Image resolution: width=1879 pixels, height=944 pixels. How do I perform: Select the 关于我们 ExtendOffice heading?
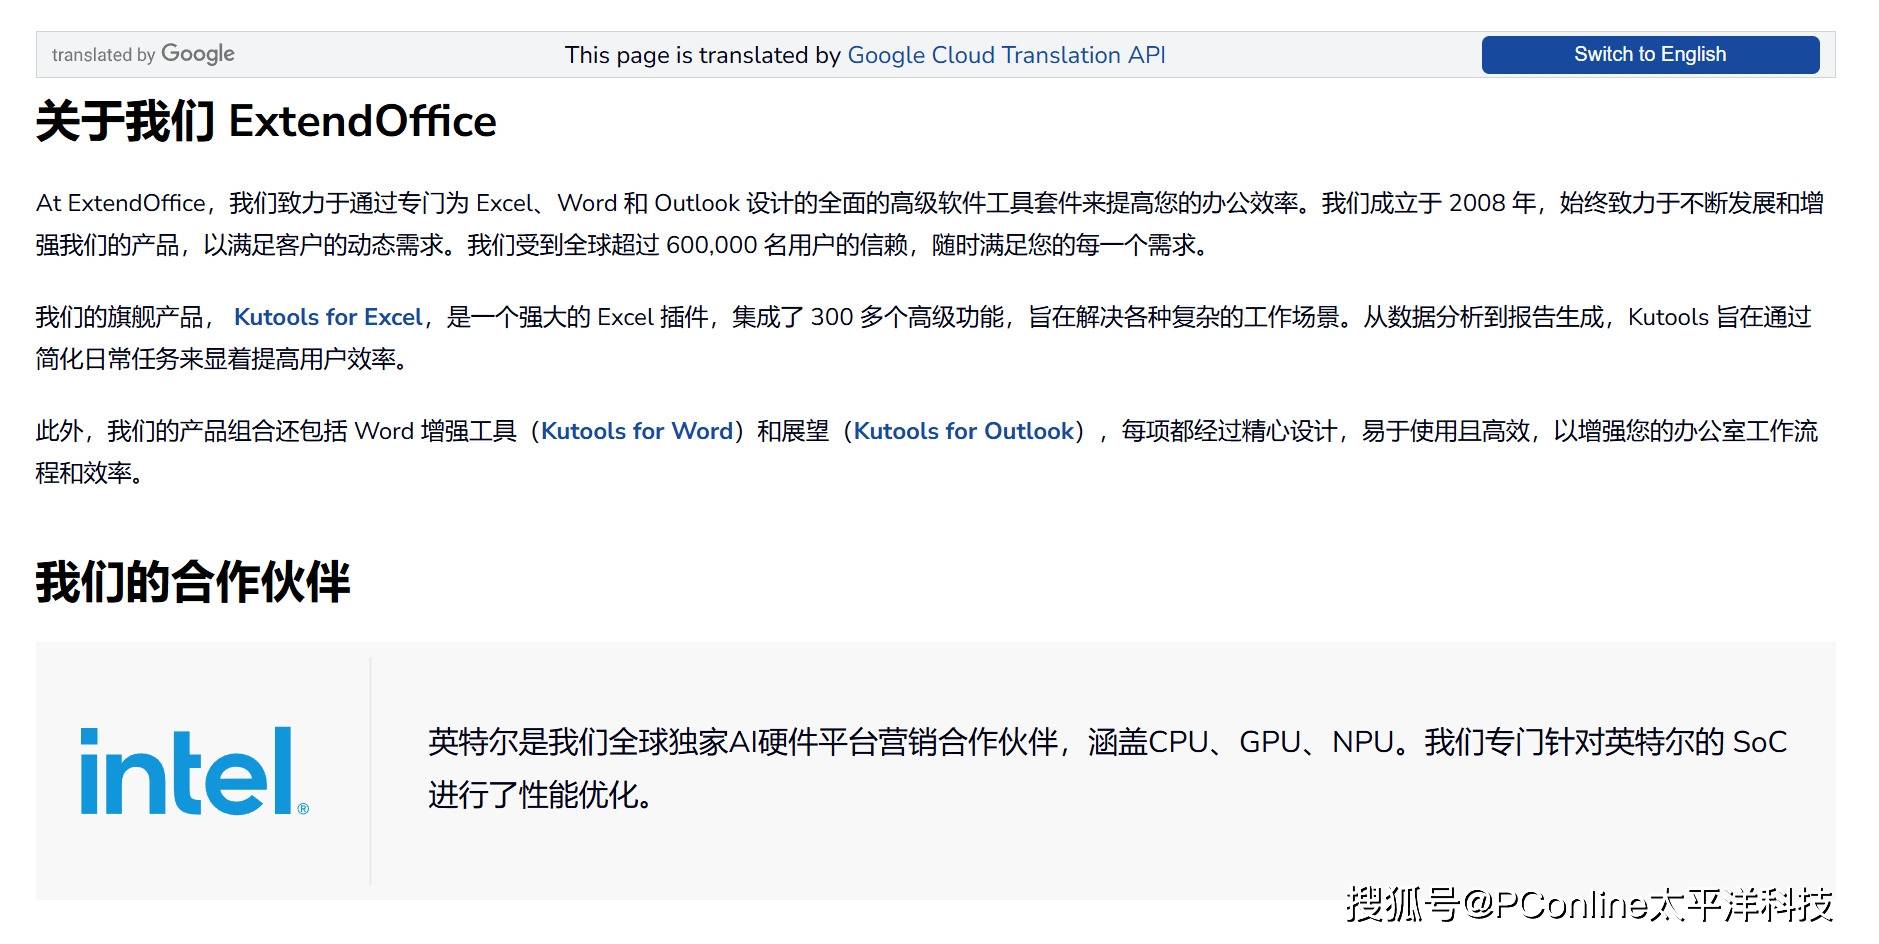[266, 122]
